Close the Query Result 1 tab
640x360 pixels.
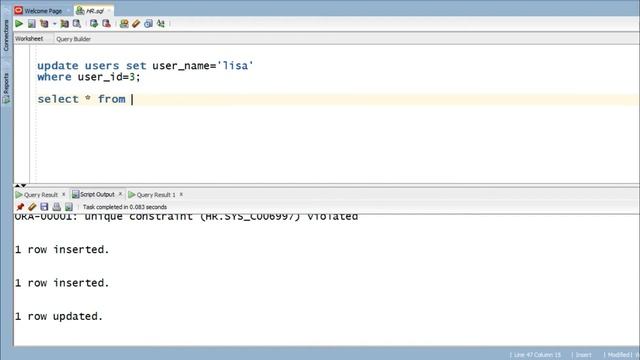coord(181,194)
